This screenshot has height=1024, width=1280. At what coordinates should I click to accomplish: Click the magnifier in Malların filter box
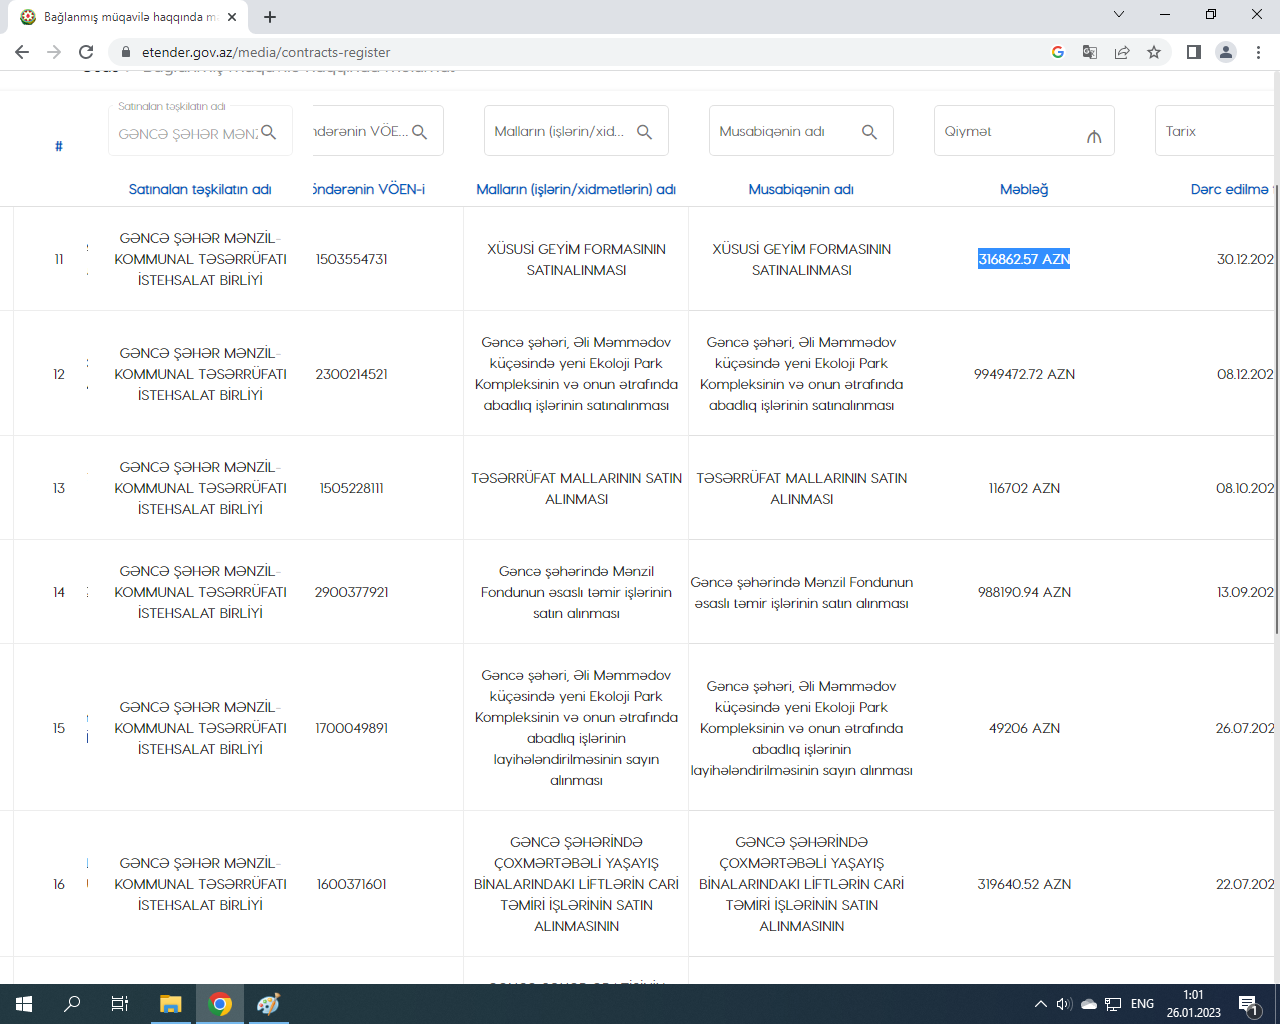644,132
